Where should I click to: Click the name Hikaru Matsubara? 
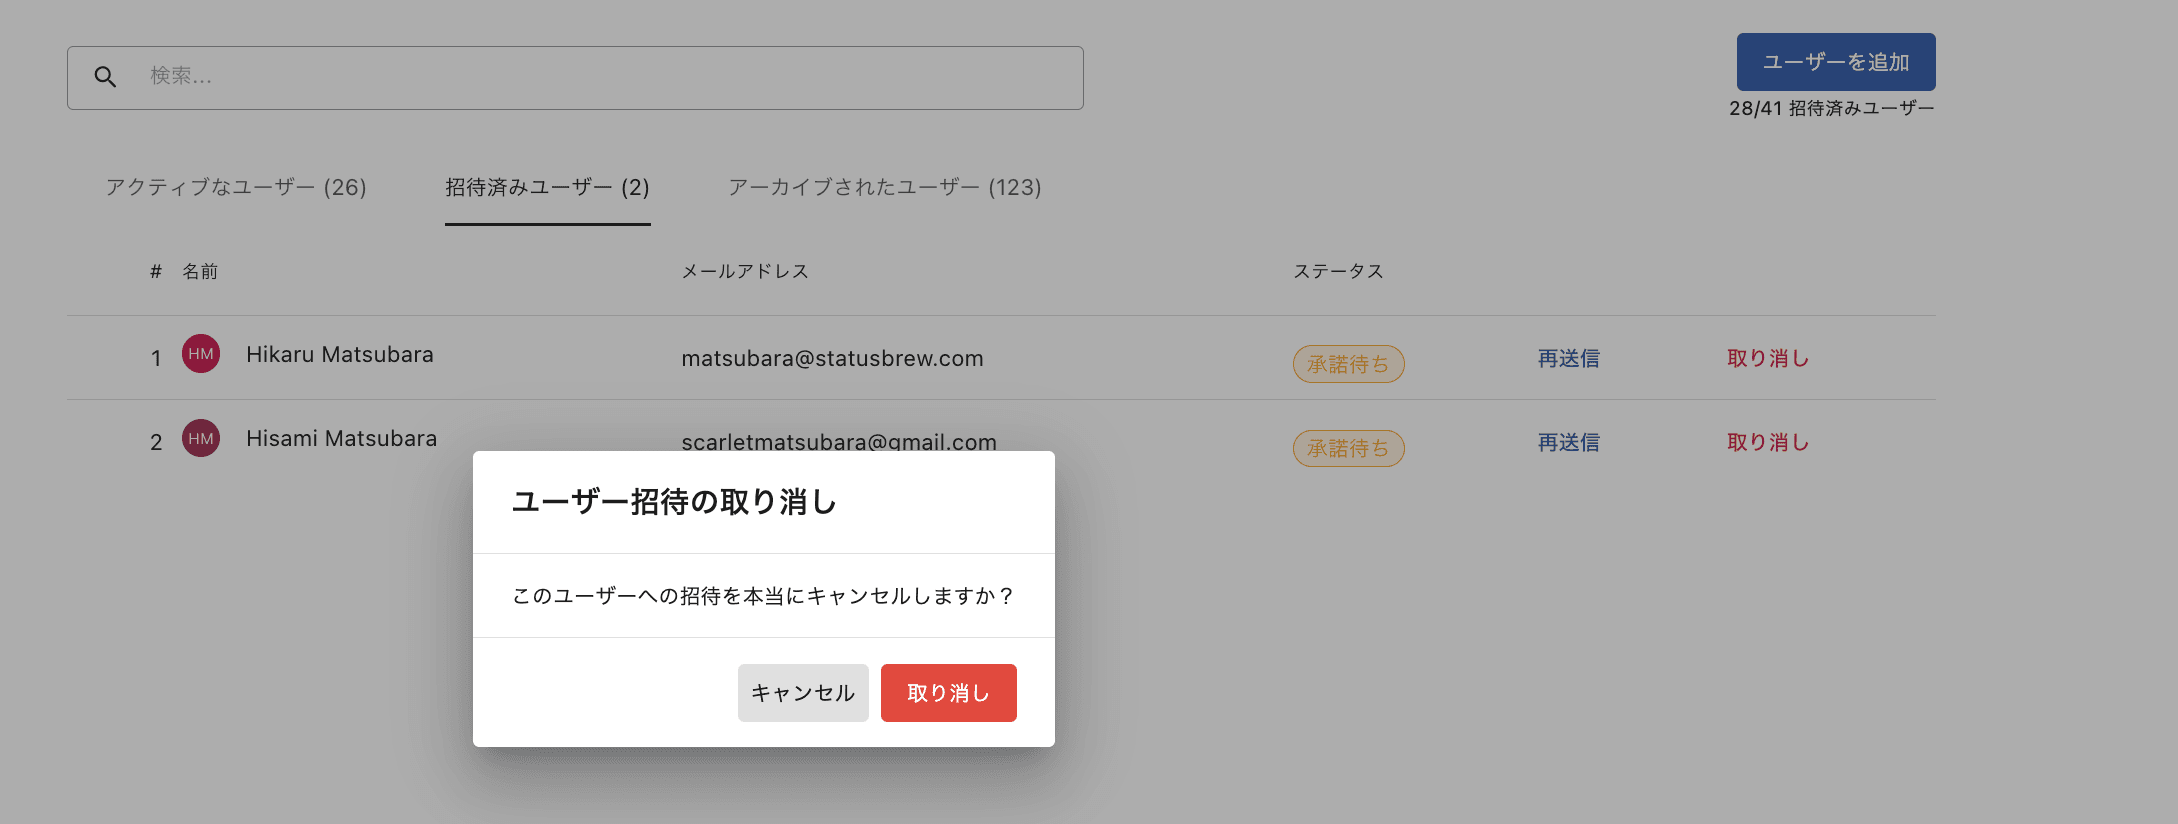(340, 354)
